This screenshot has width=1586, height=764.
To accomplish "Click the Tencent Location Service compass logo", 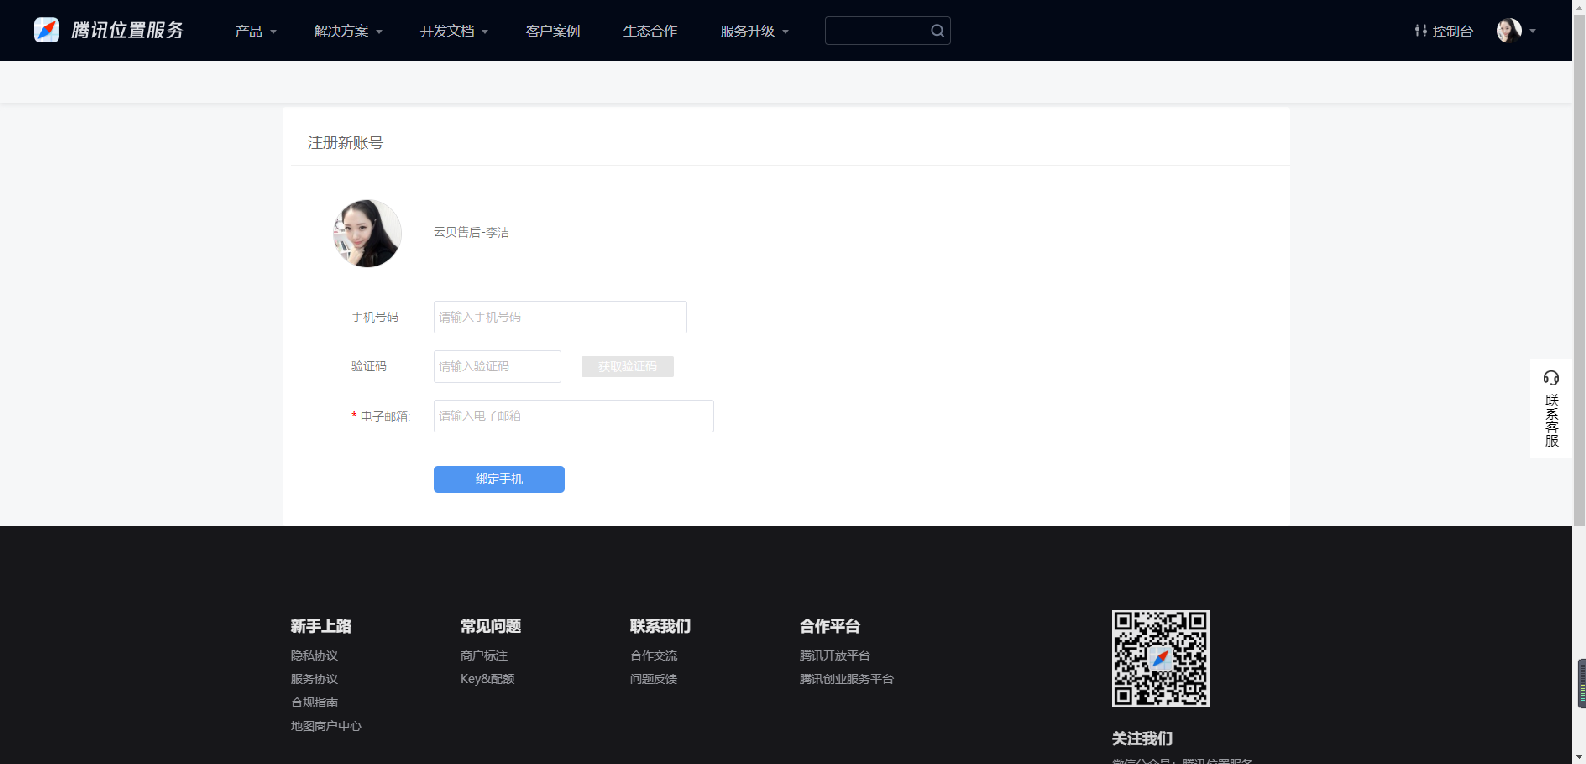I will point(46,30).
